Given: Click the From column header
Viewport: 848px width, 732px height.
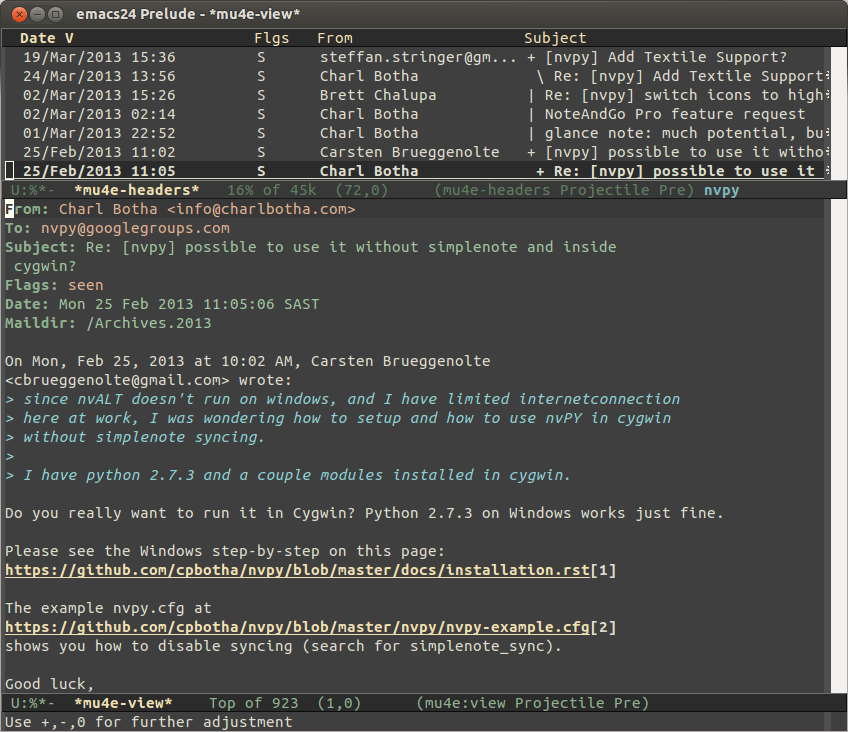Looking at the screenshot, I should (335, 38).
